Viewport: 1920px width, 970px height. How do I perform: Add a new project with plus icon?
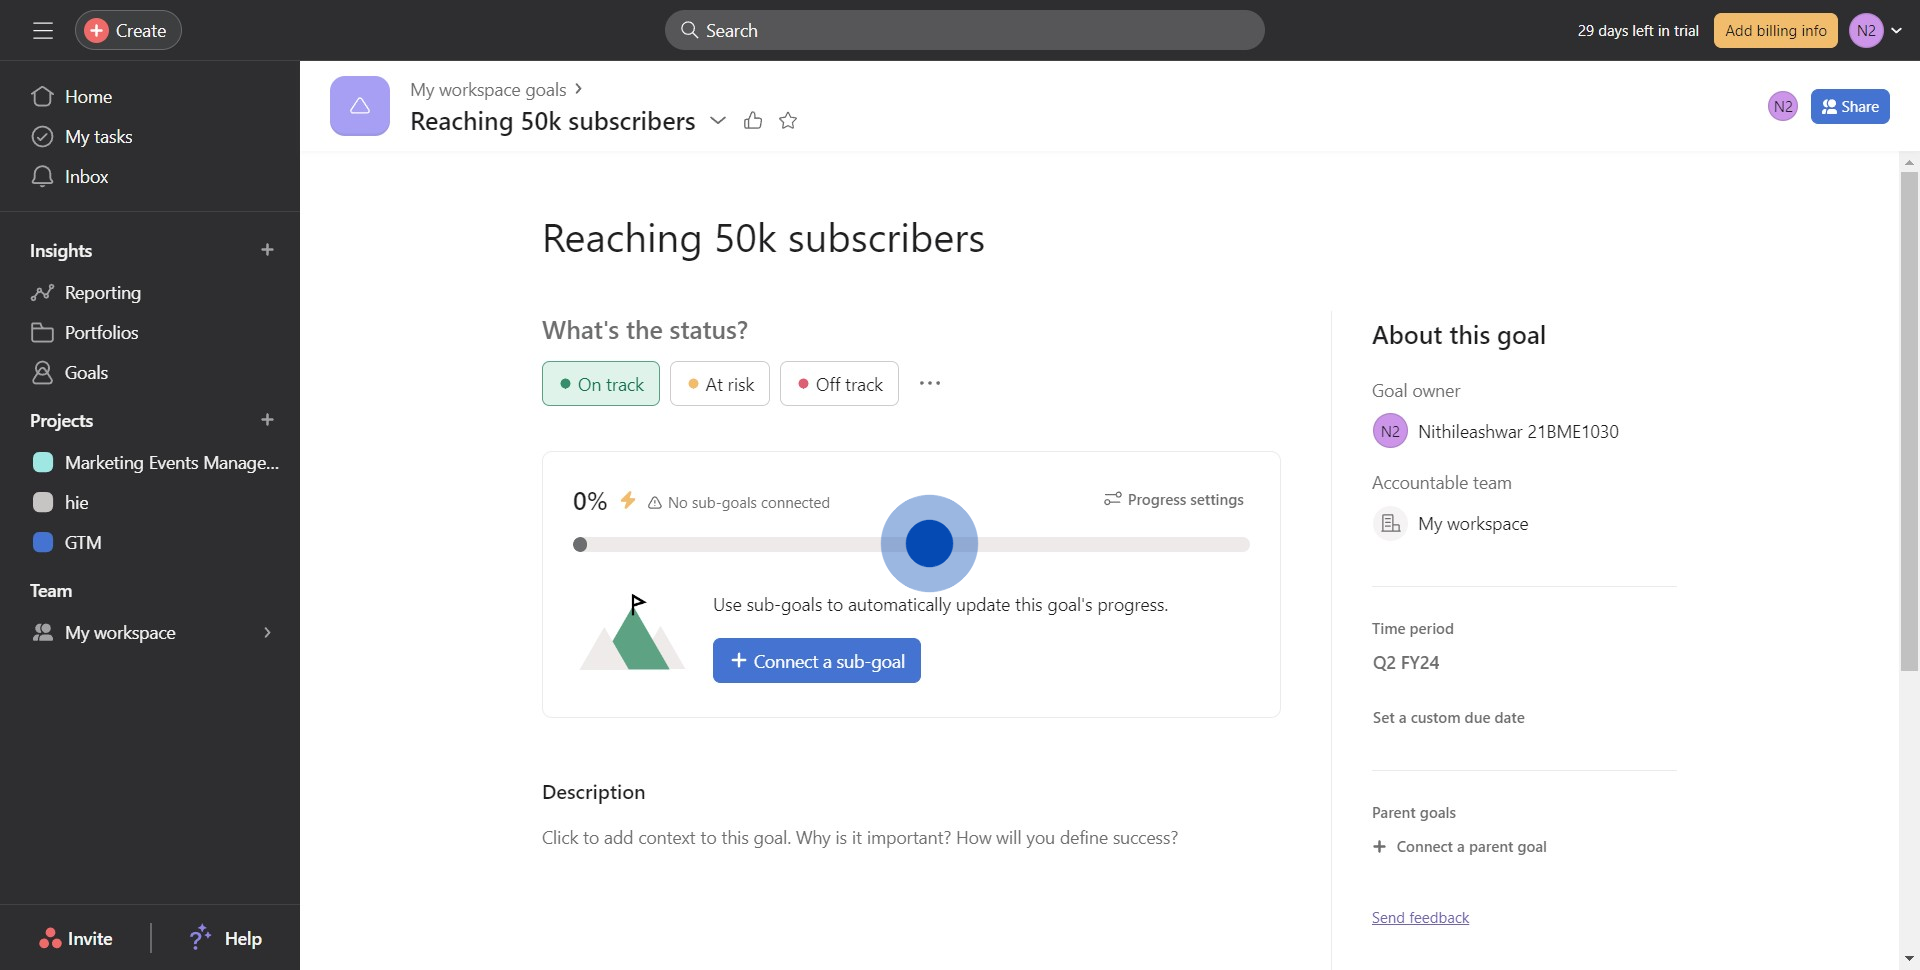click(267, 420)
